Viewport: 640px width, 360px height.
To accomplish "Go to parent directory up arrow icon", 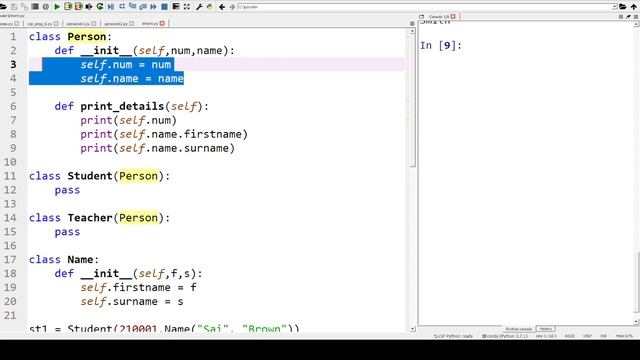I will [633, 7].
